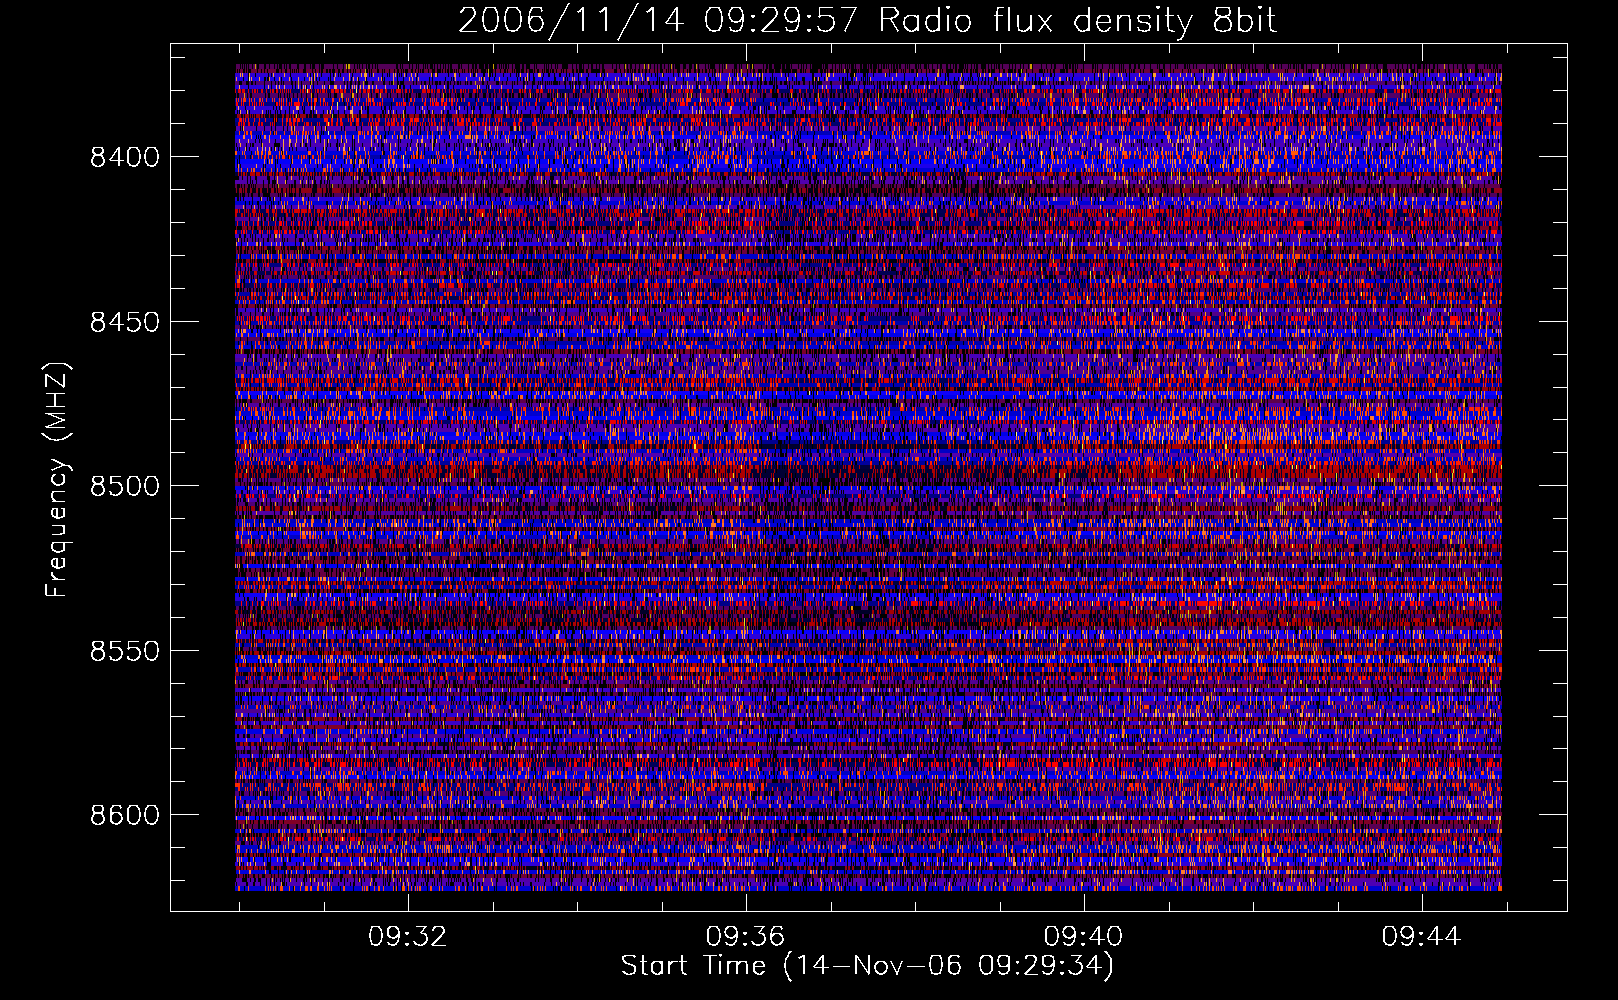The image size is (1618, 1000).
Task: Select the 8550 frequency axis label
Action: (x=125, y=651)
